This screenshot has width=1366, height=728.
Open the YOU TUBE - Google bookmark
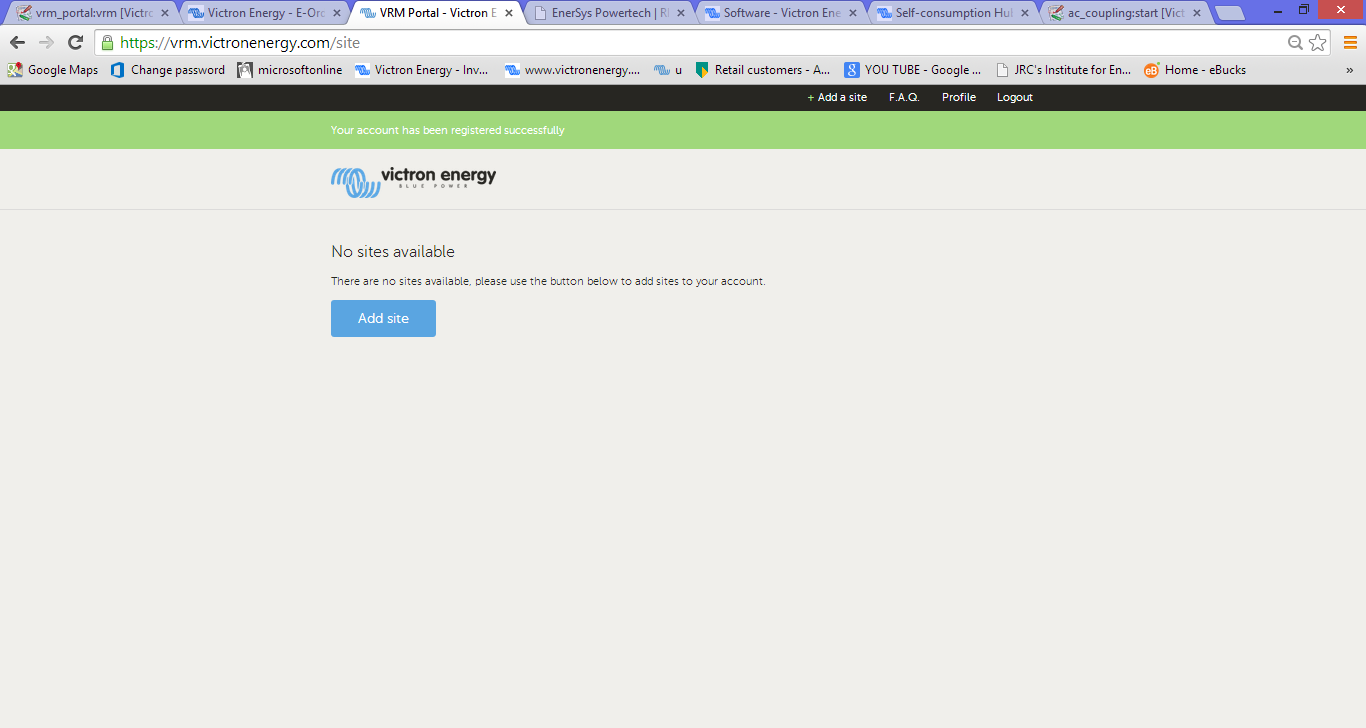click(913, 70)
